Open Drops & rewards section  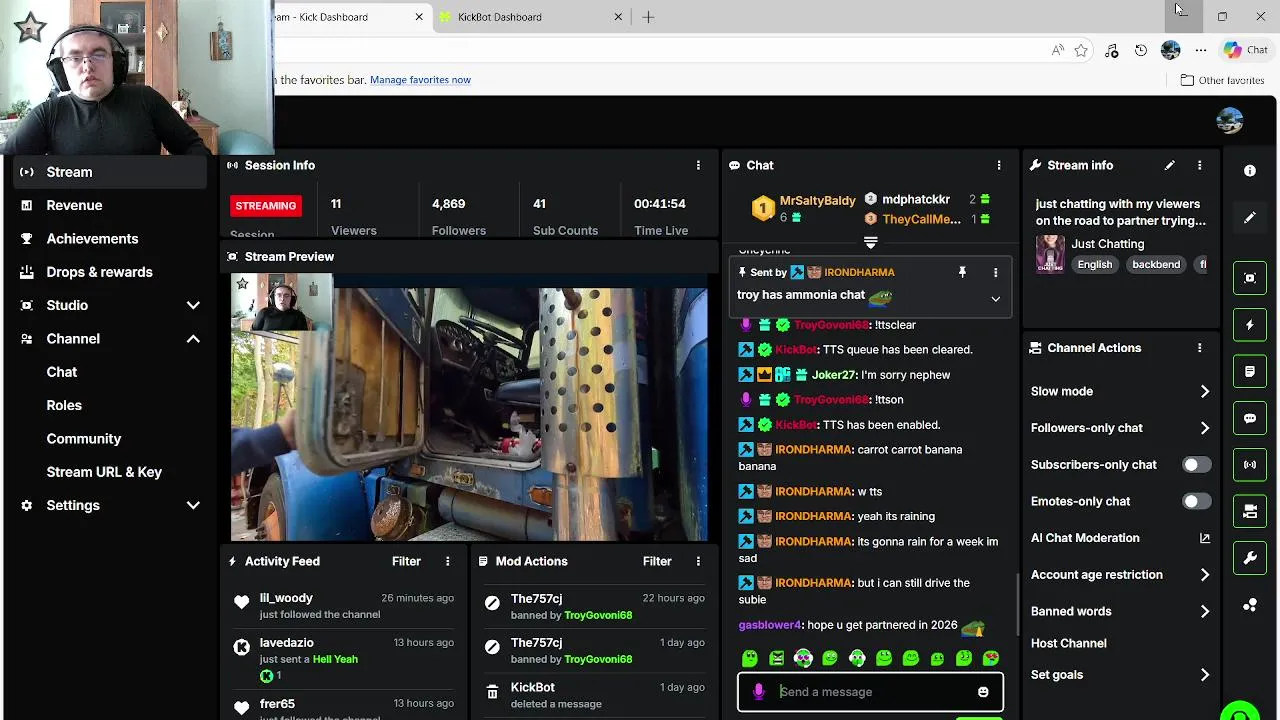coord(99,272)
